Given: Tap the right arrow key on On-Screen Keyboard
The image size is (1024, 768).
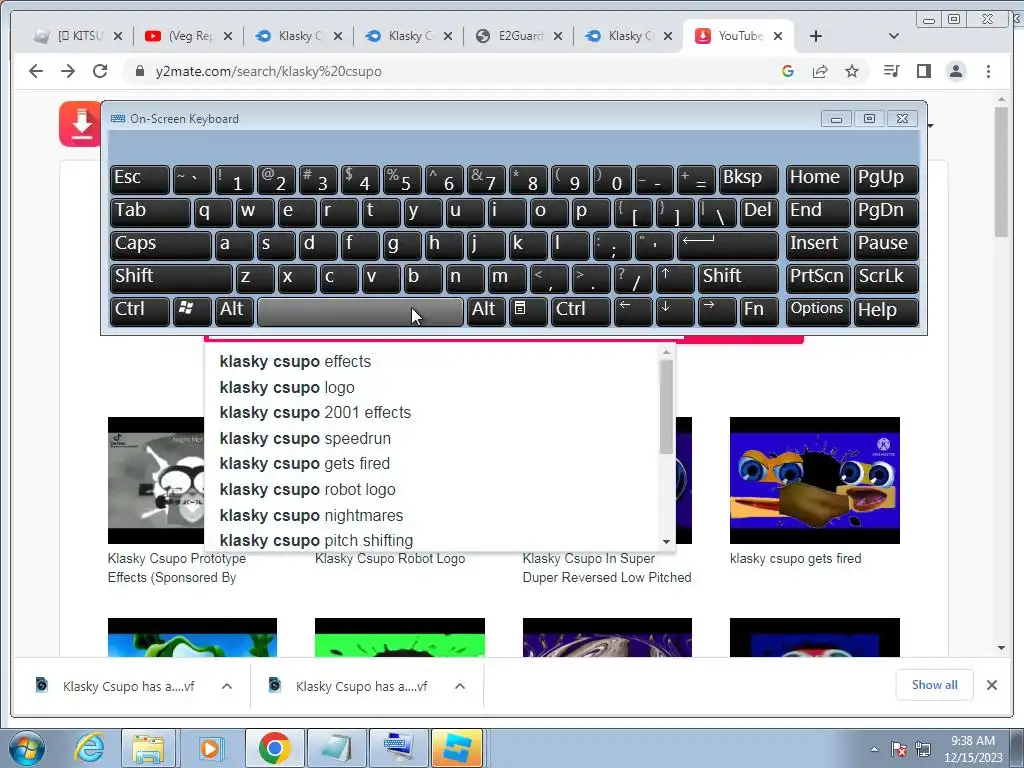Looking at the screenshot, I should [x=716, y=310].
